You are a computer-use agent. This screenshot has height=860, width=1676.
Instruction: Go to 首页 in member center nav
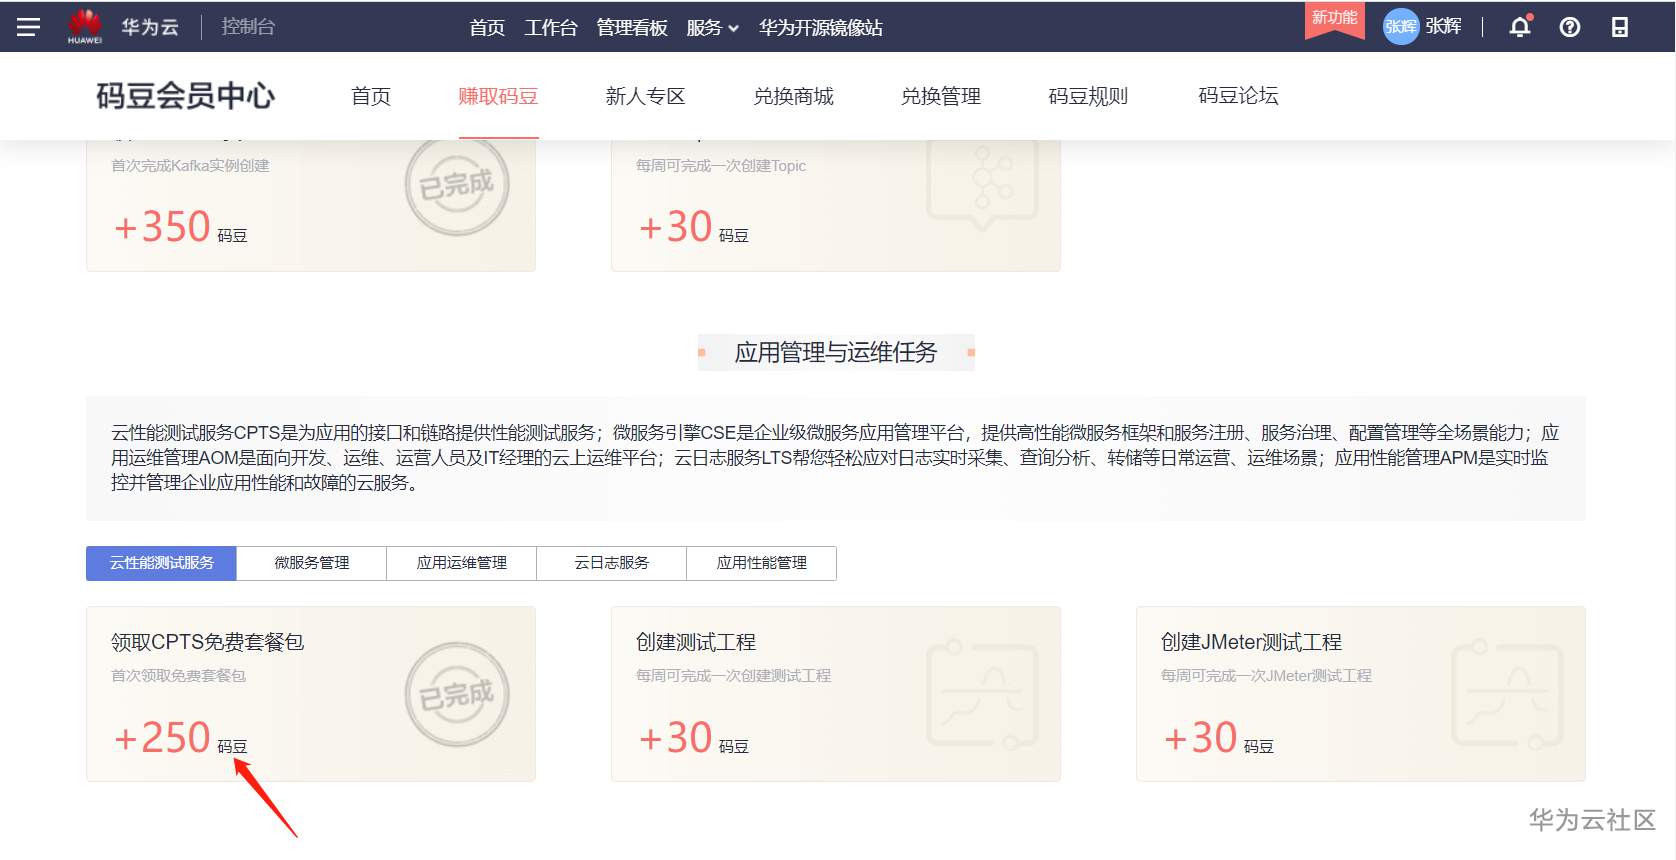pyautogui.click(x=371, y=96)
